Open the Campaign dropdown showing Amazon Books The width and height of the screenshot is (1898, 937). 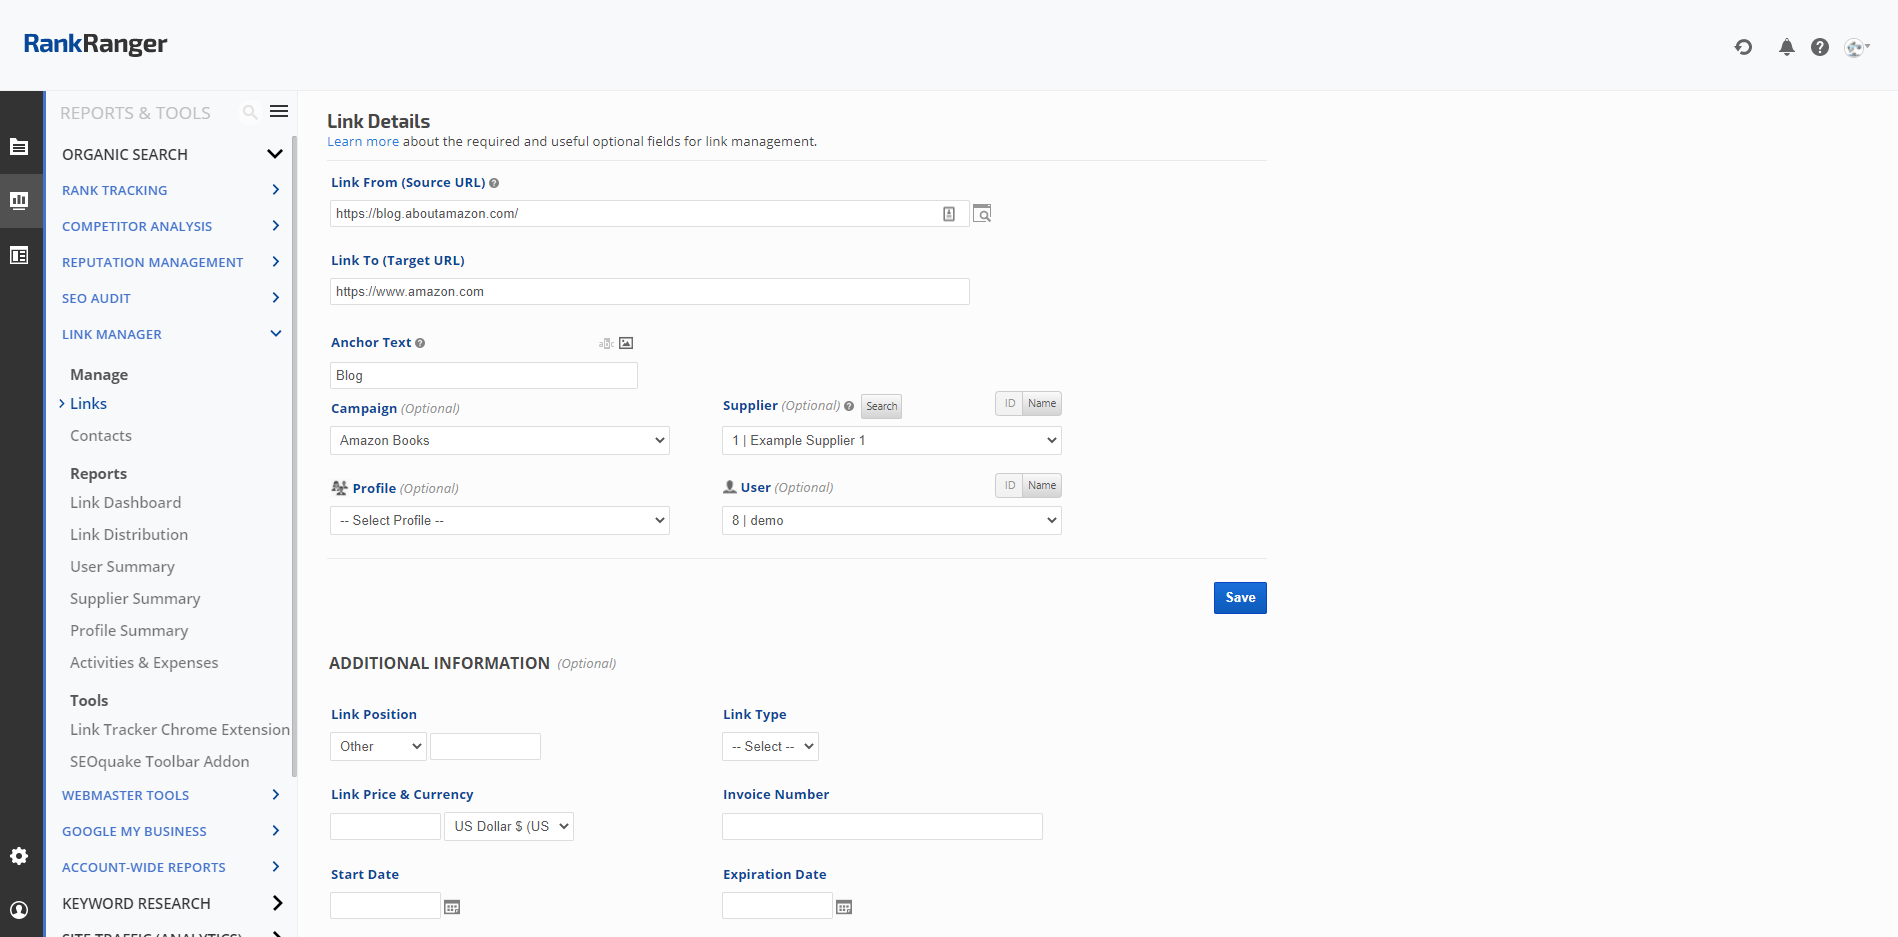pos(500,441)
